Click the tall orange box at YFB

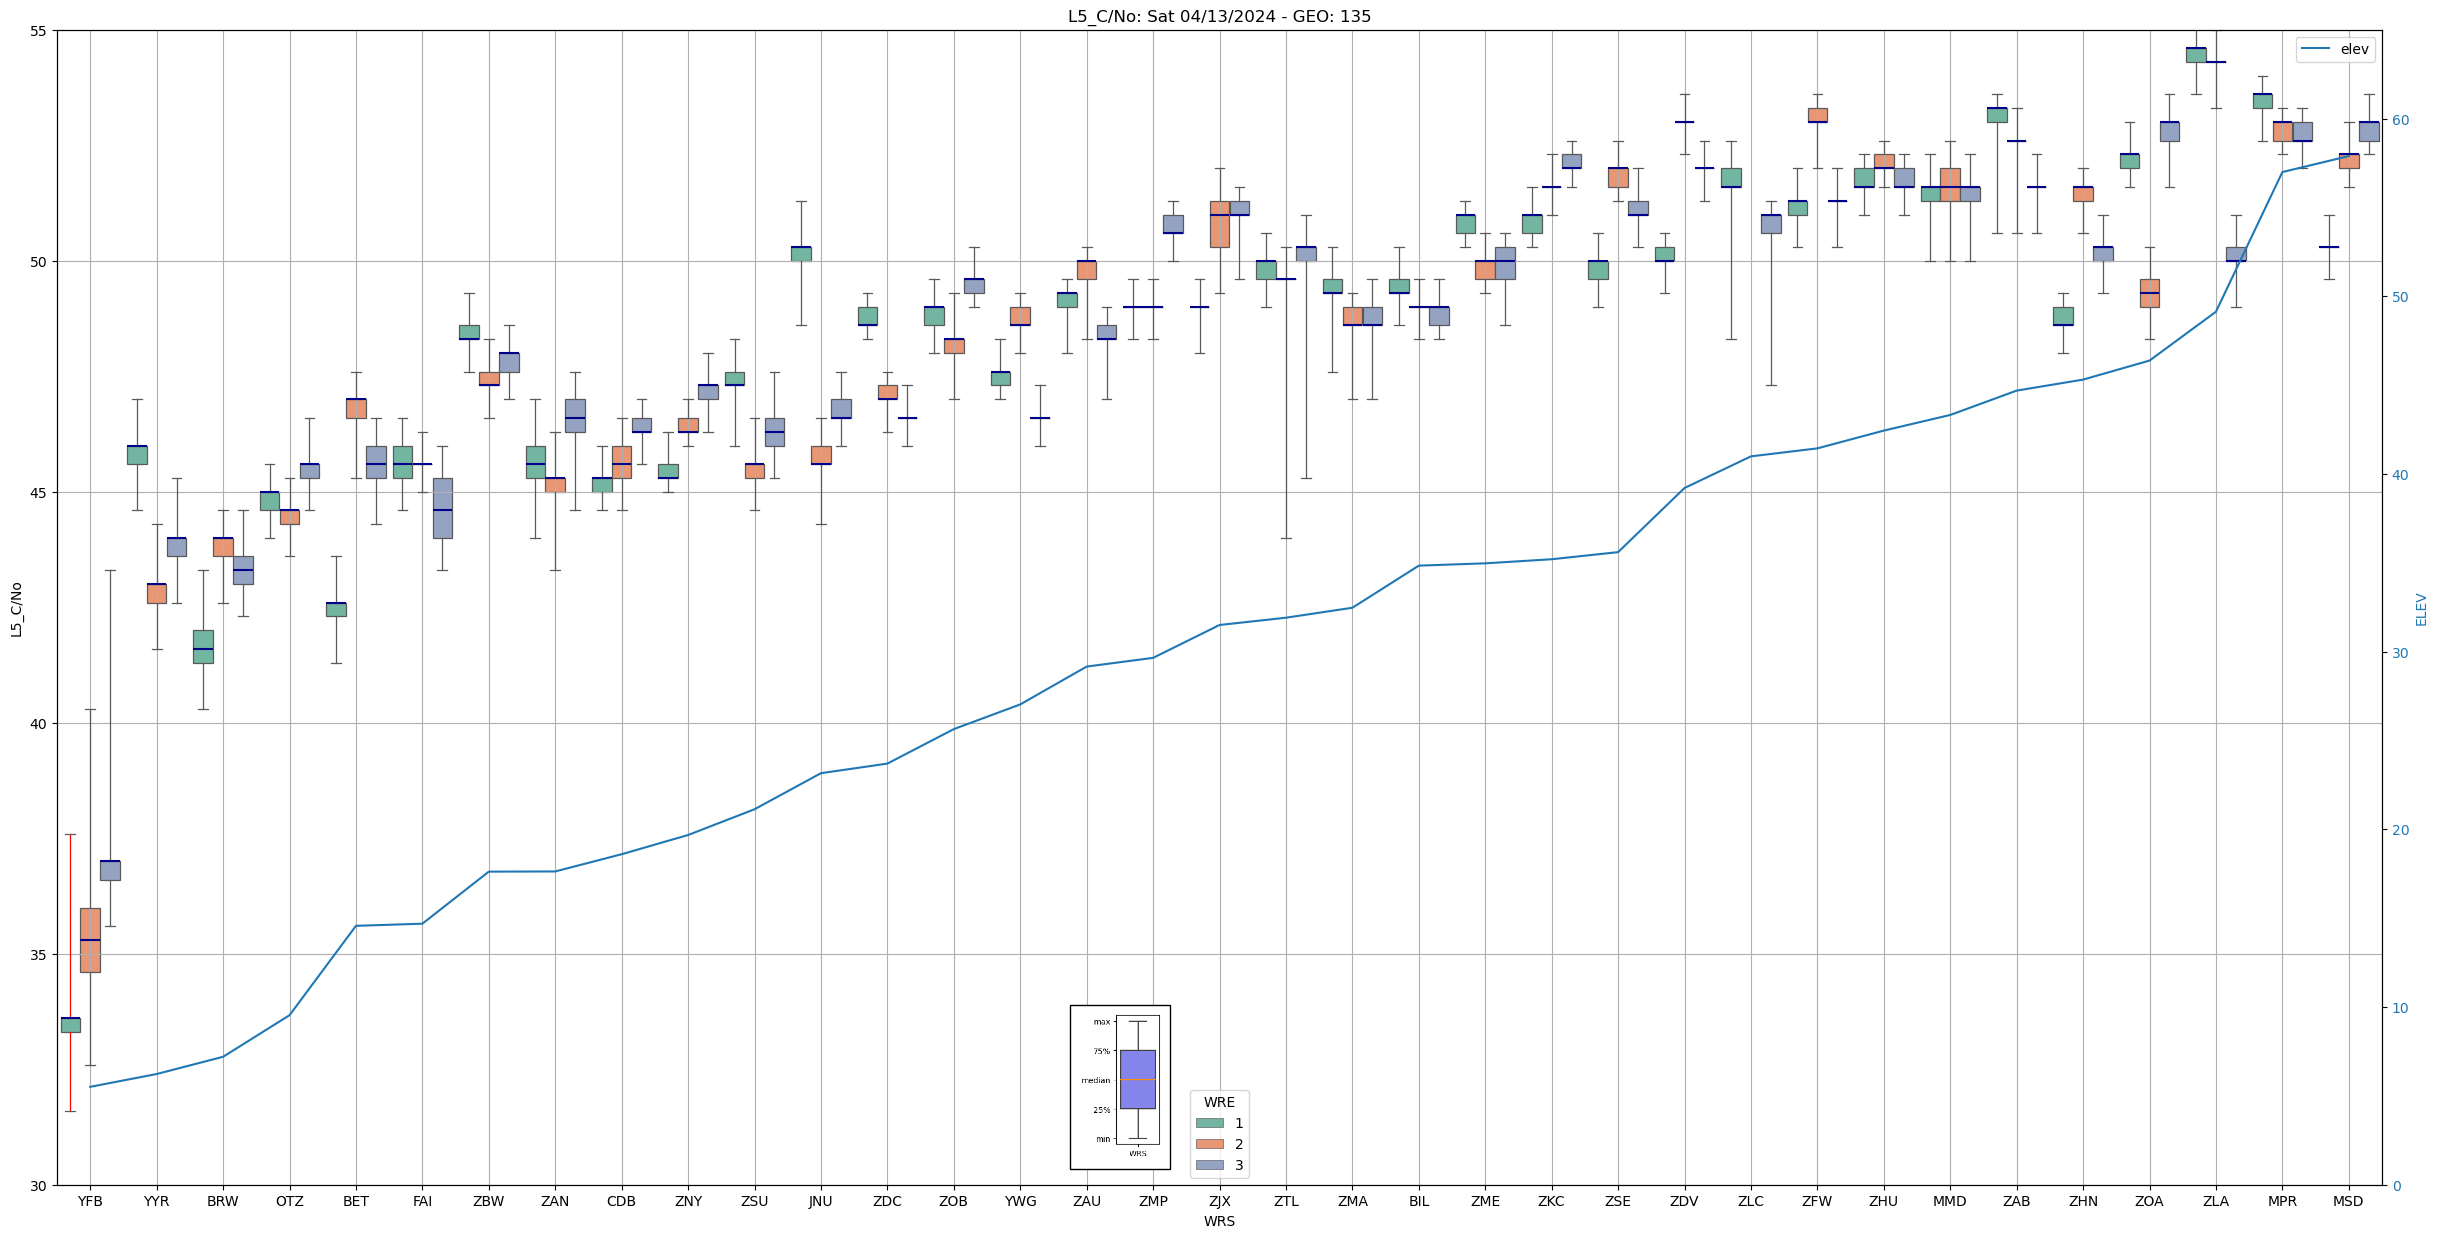90,940
